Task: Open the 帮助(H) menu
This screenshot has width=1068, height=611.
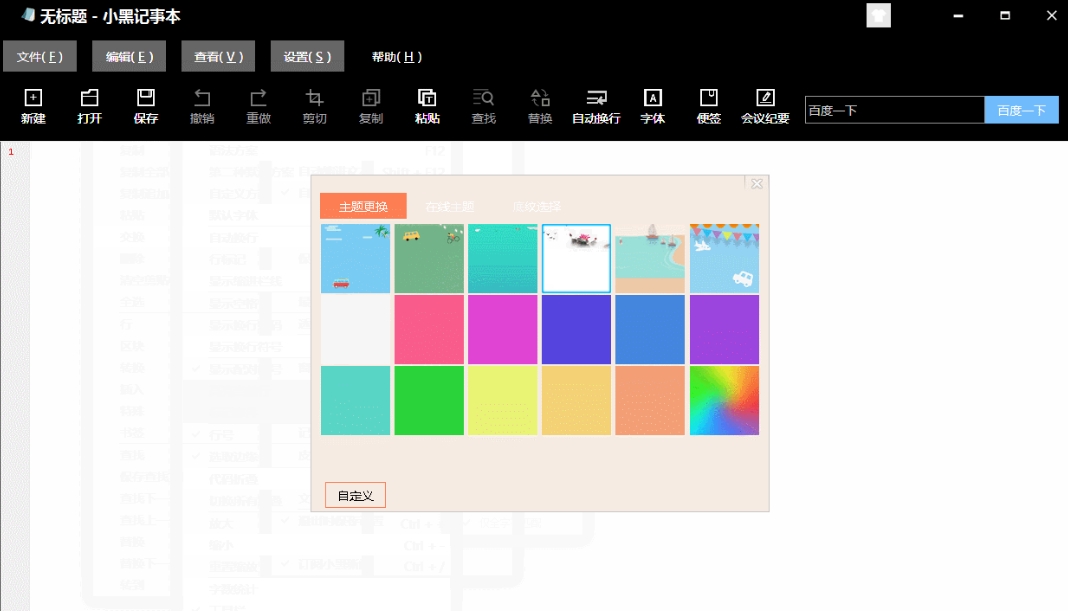Action: (396, 57)
